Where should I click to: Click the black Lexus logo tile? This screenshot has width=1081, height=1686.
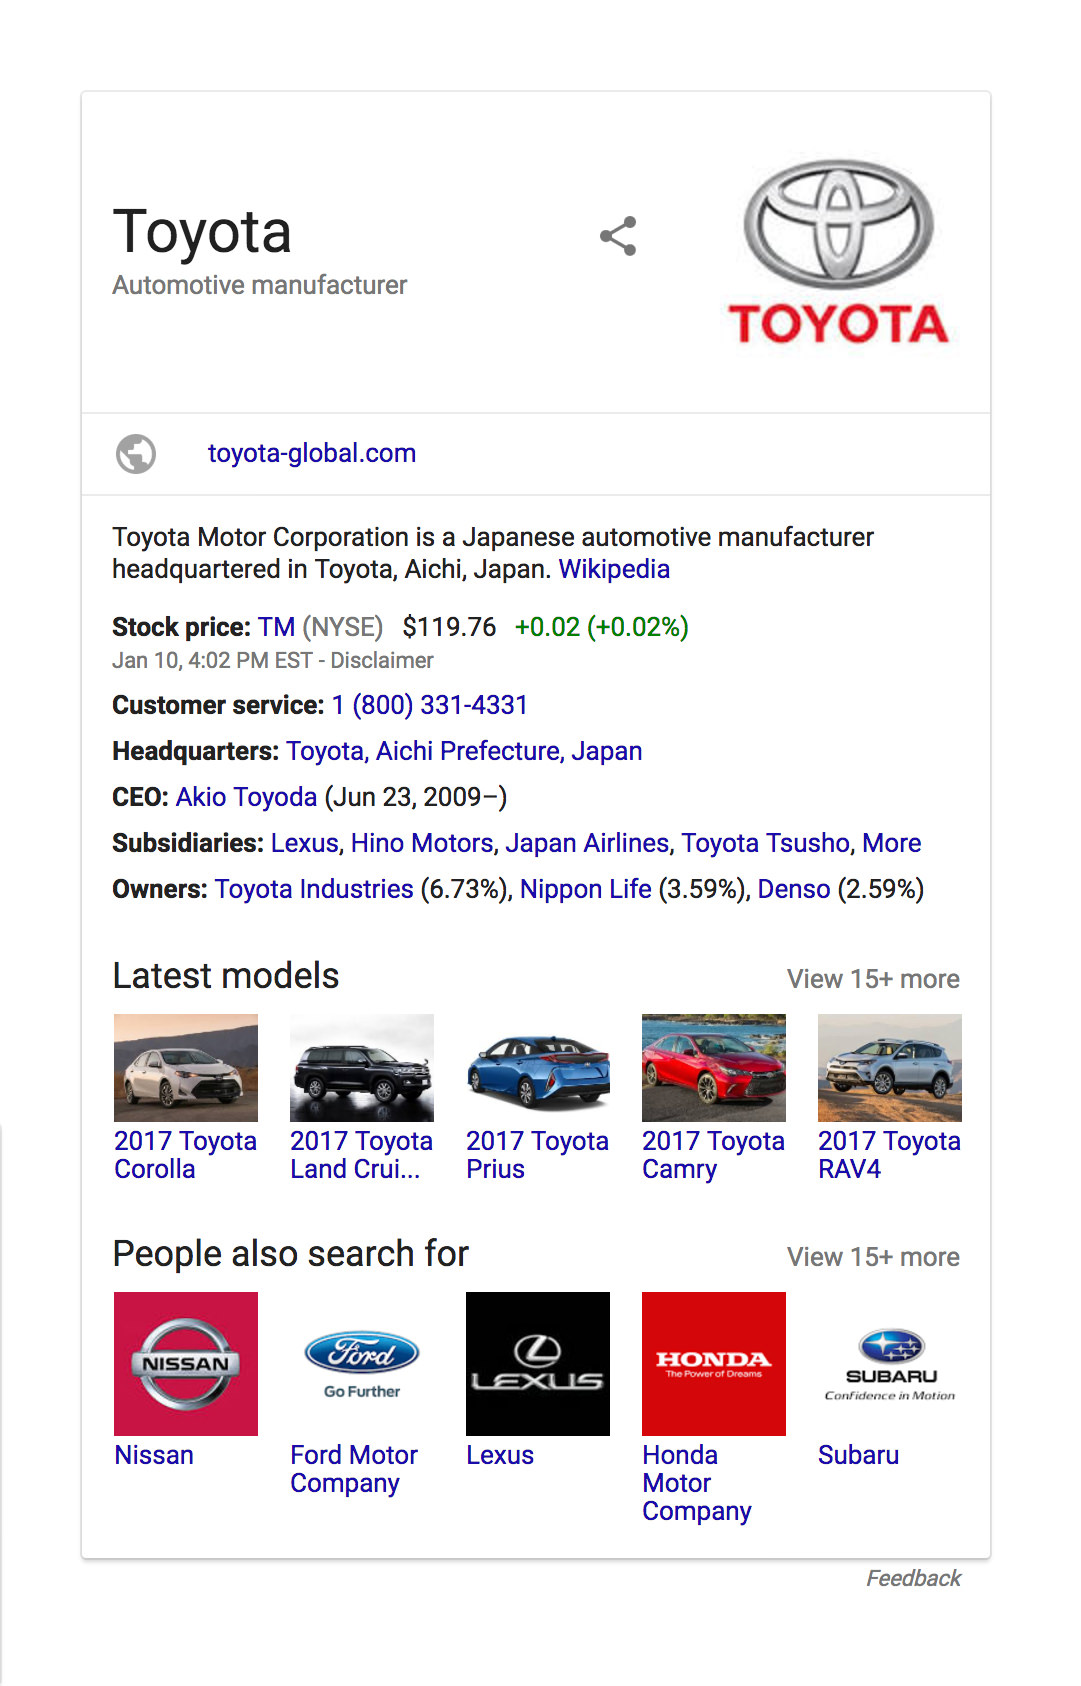[538, 1364]
